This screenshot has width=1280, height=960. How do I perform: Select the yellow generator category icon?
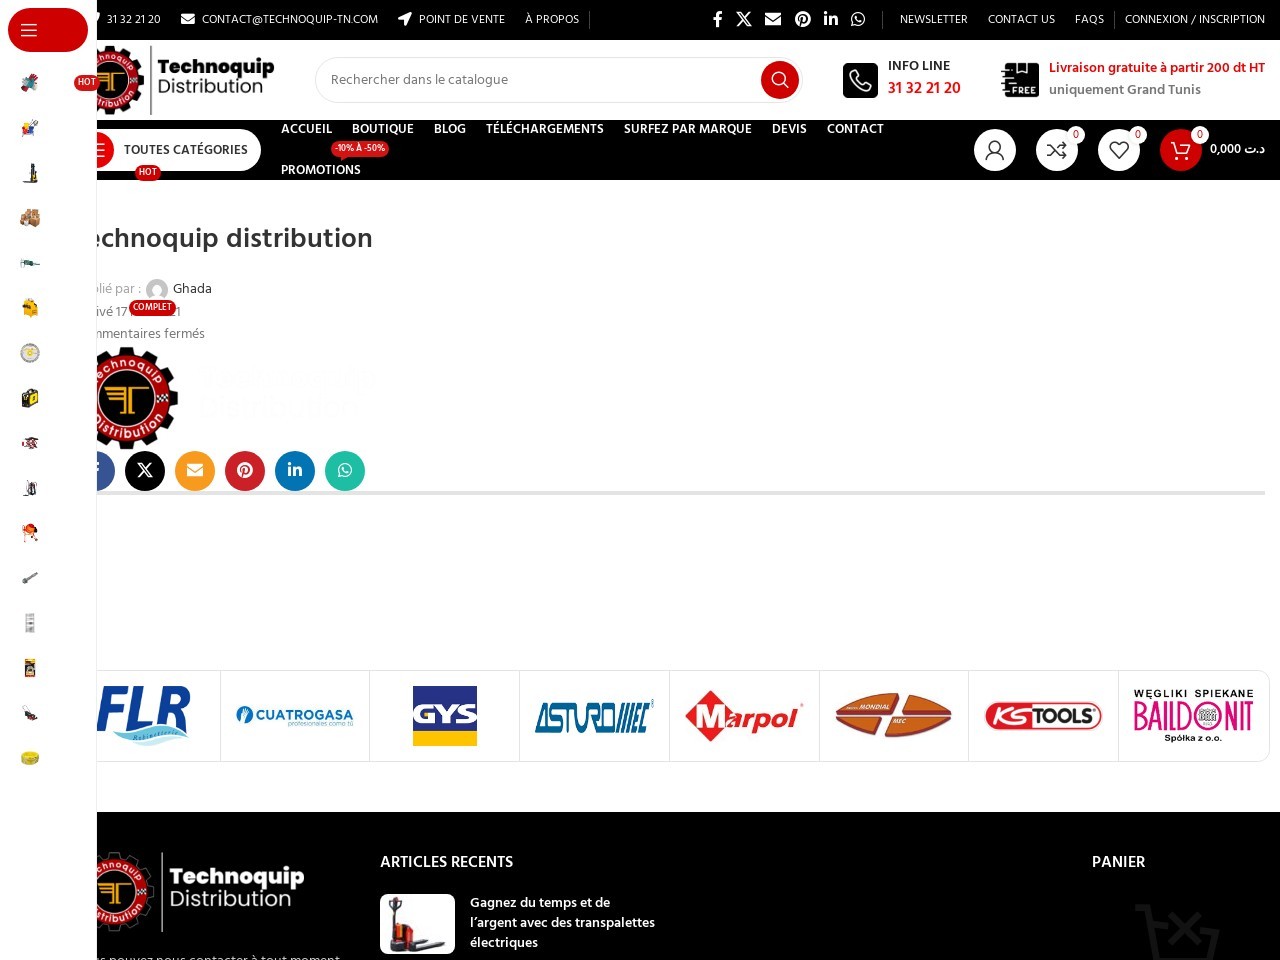pyautogui.click(x=30, y=308)
